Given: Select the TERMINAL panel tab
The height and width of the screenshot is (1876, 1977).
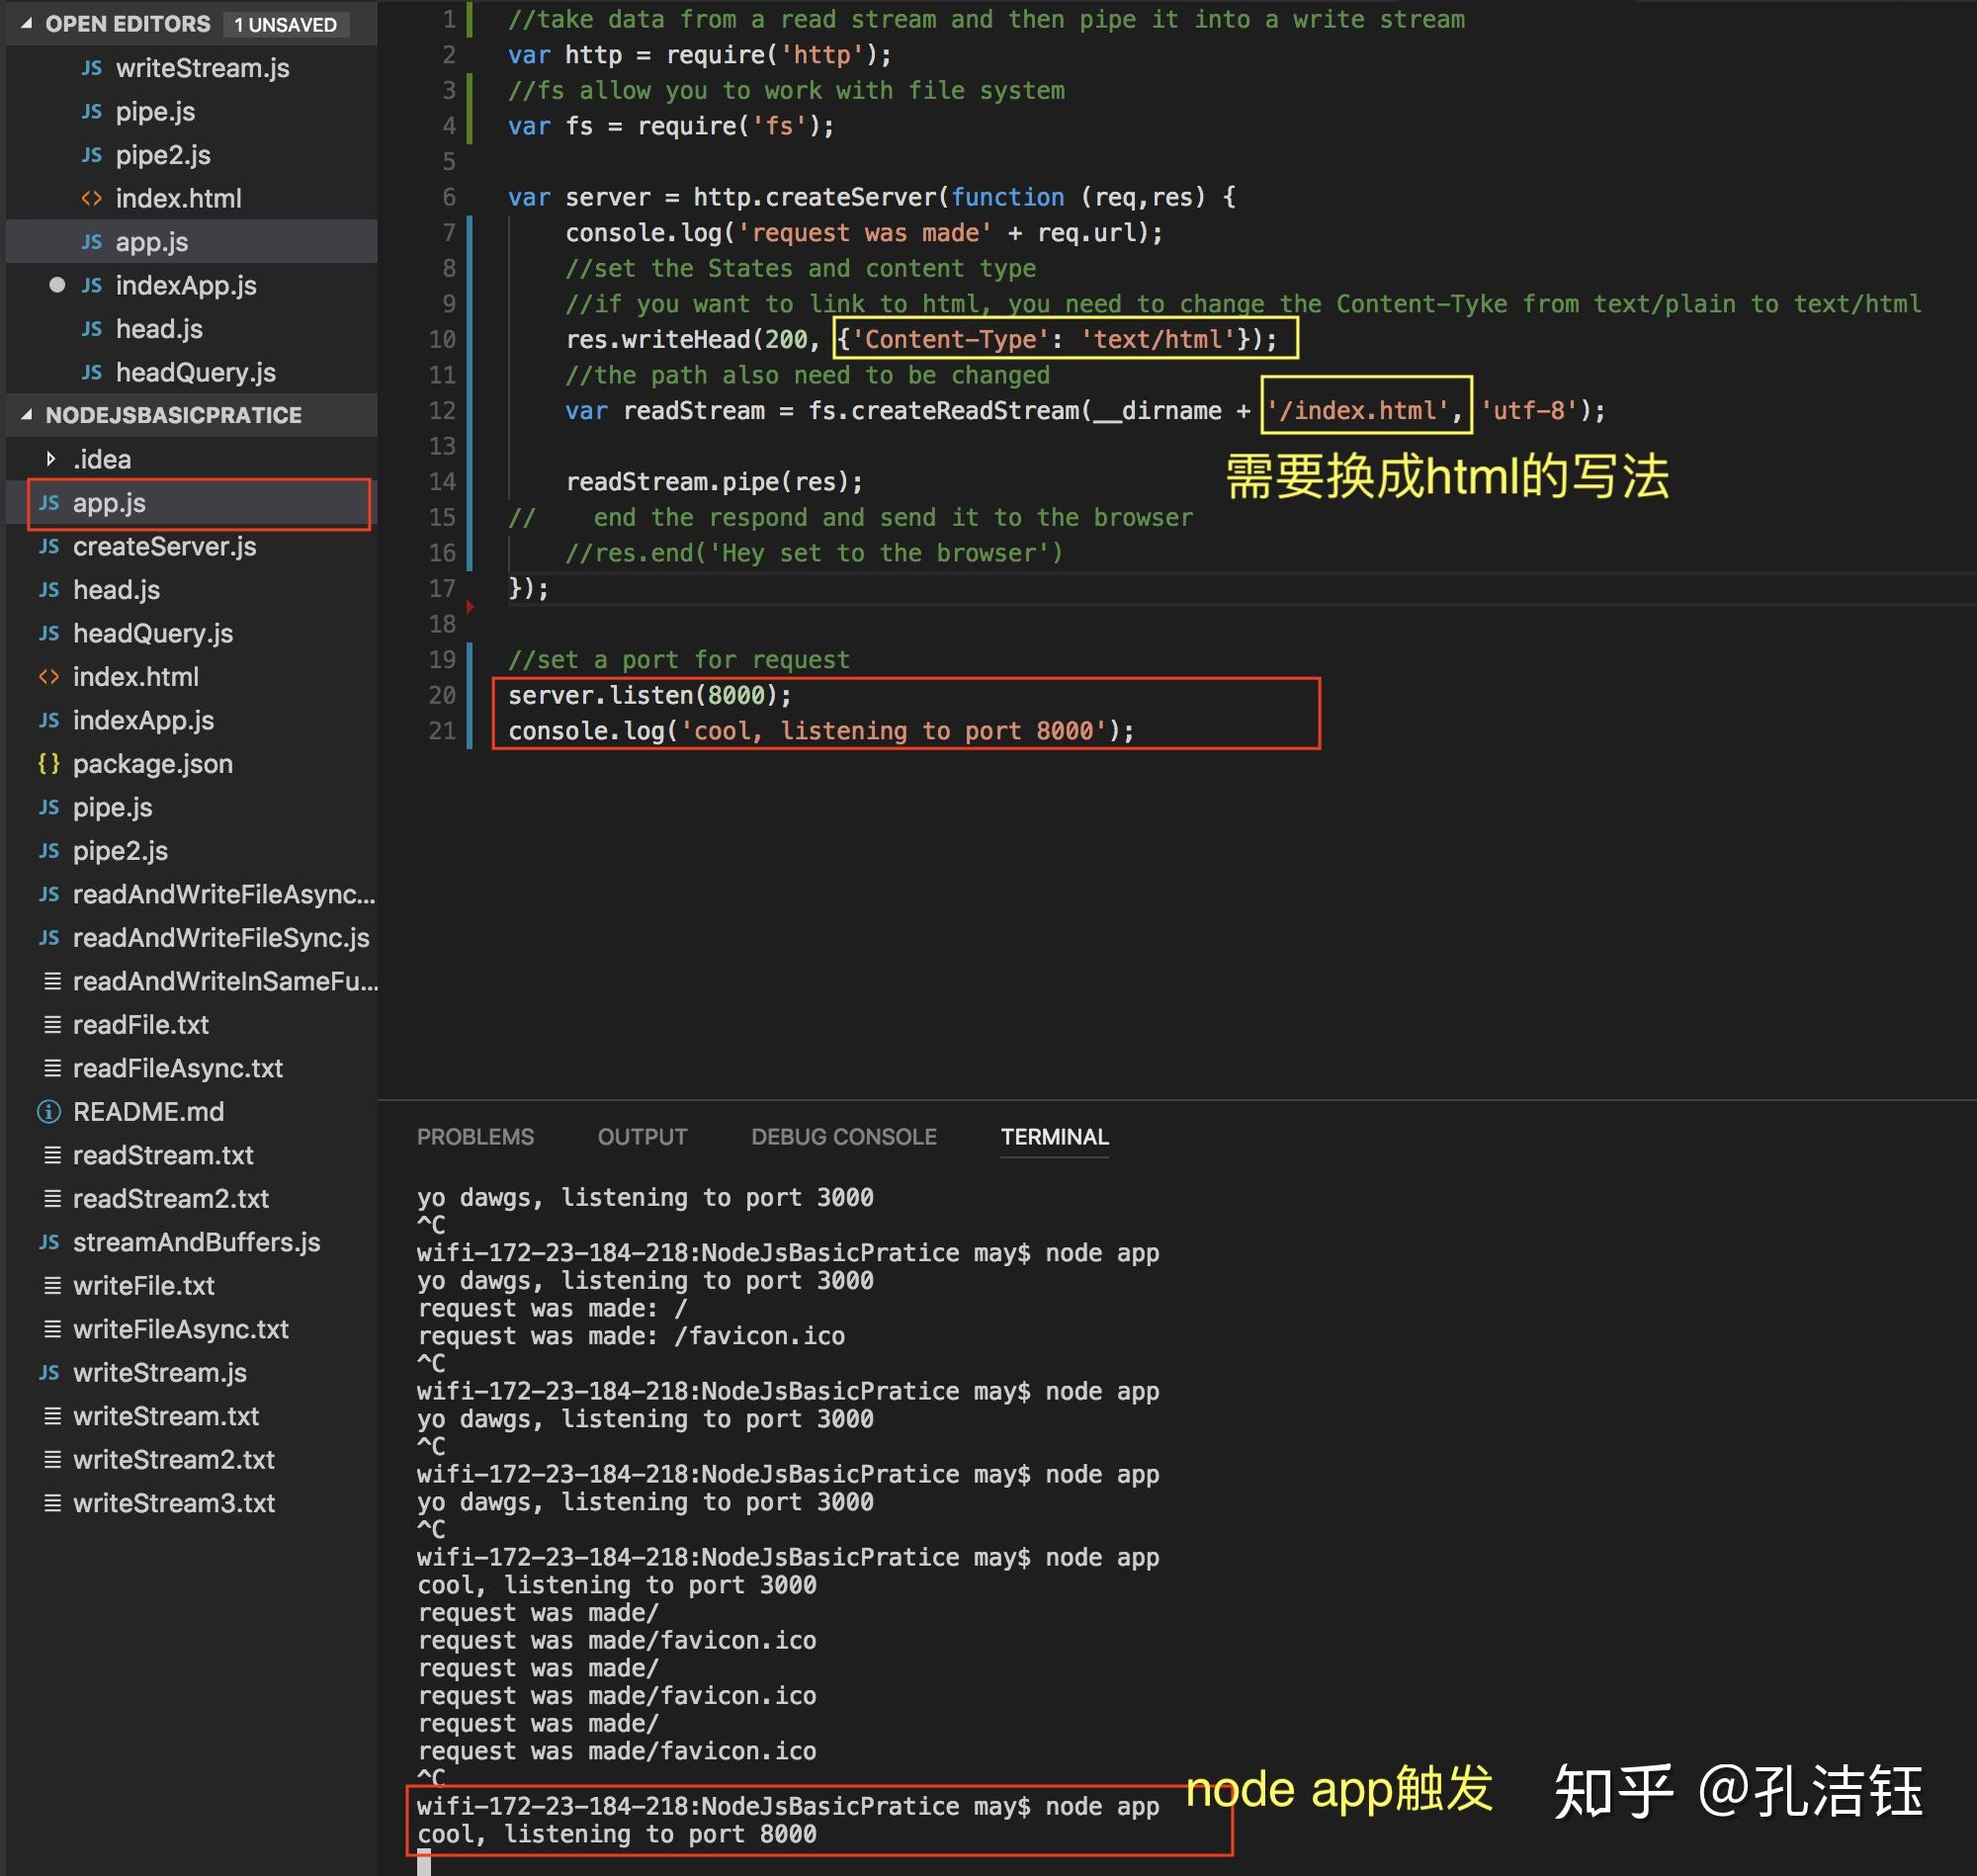Looking at the screenshot, I should point(1054,1137).
